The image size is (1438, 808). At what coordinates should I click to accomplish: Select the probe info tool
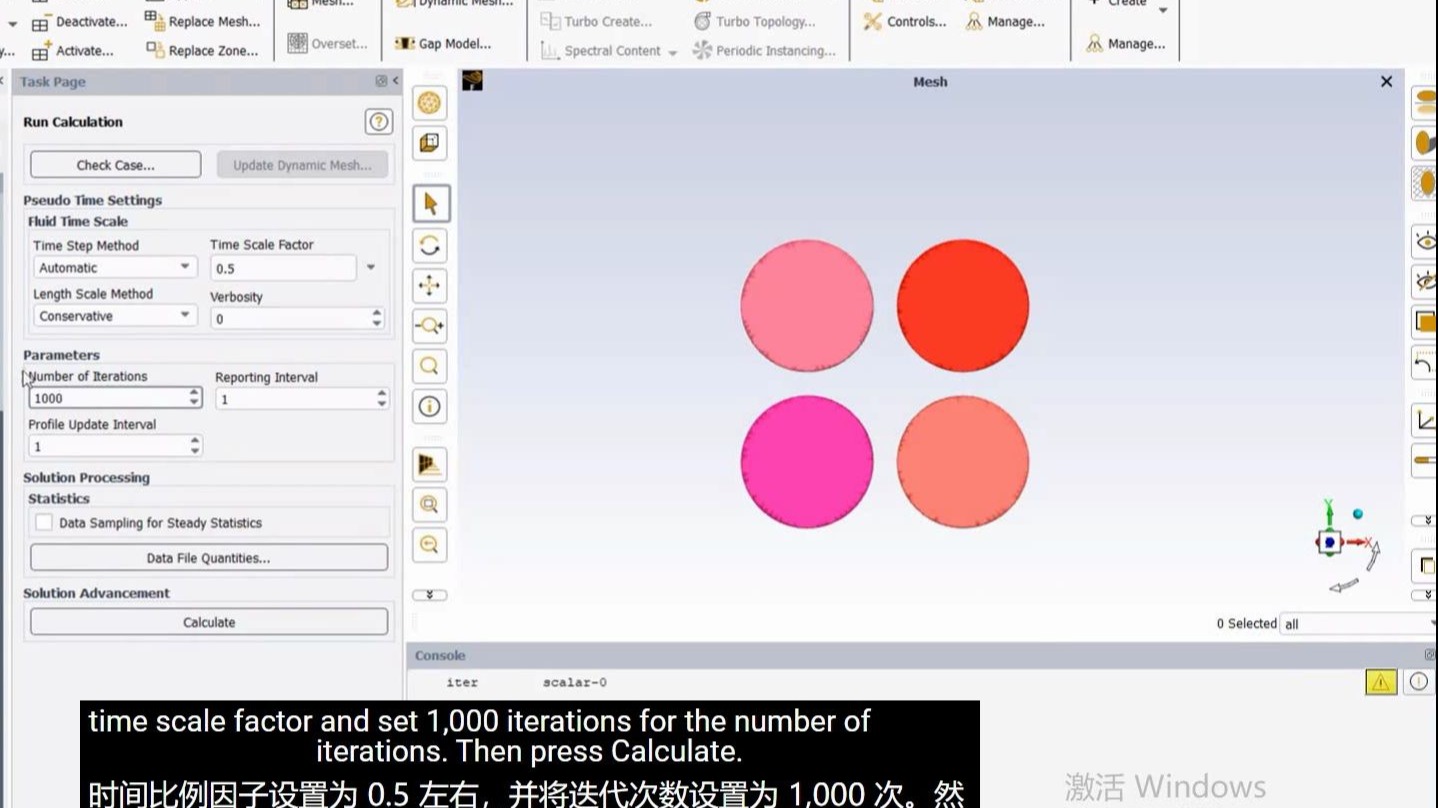coord(430,407)
